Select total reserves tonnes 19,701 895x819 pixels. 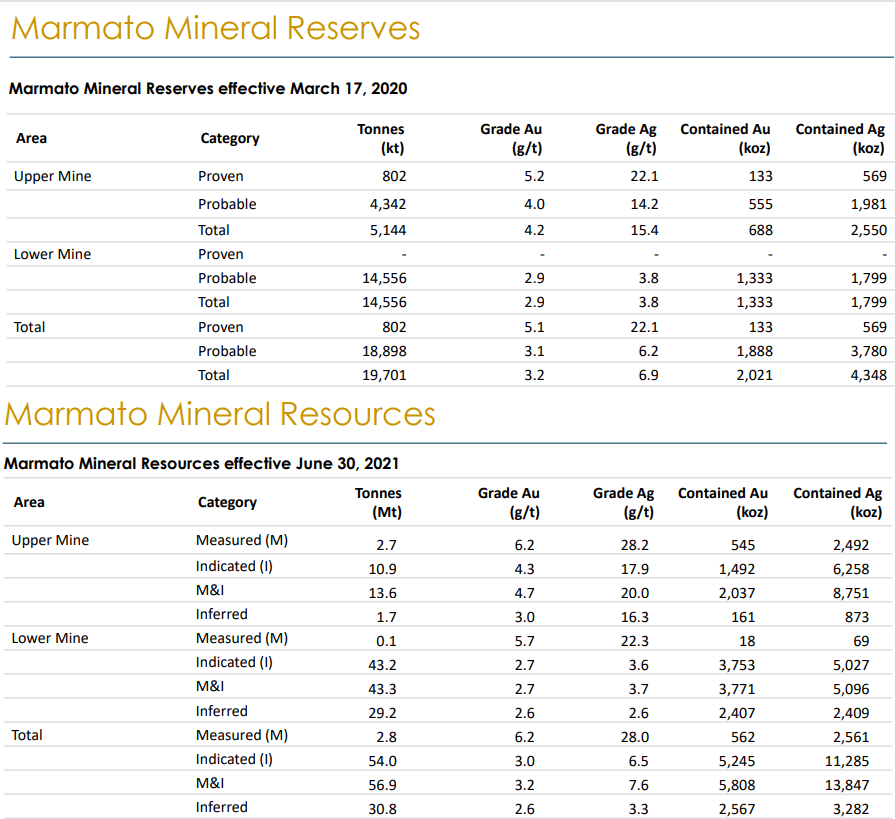(384, 376)
